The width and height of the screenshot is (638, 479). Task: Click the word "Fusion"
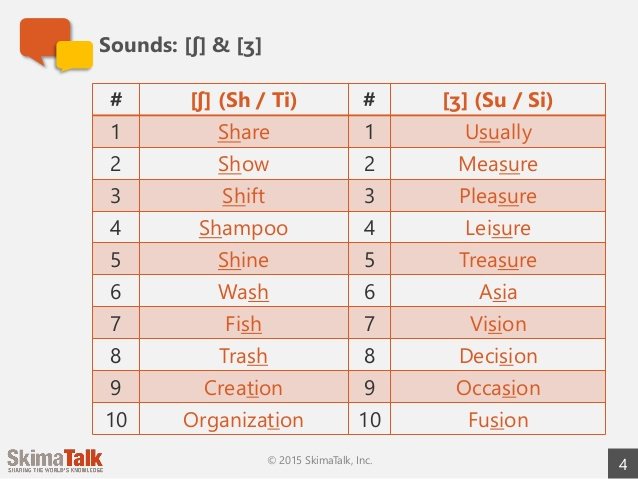coord(498,420)
